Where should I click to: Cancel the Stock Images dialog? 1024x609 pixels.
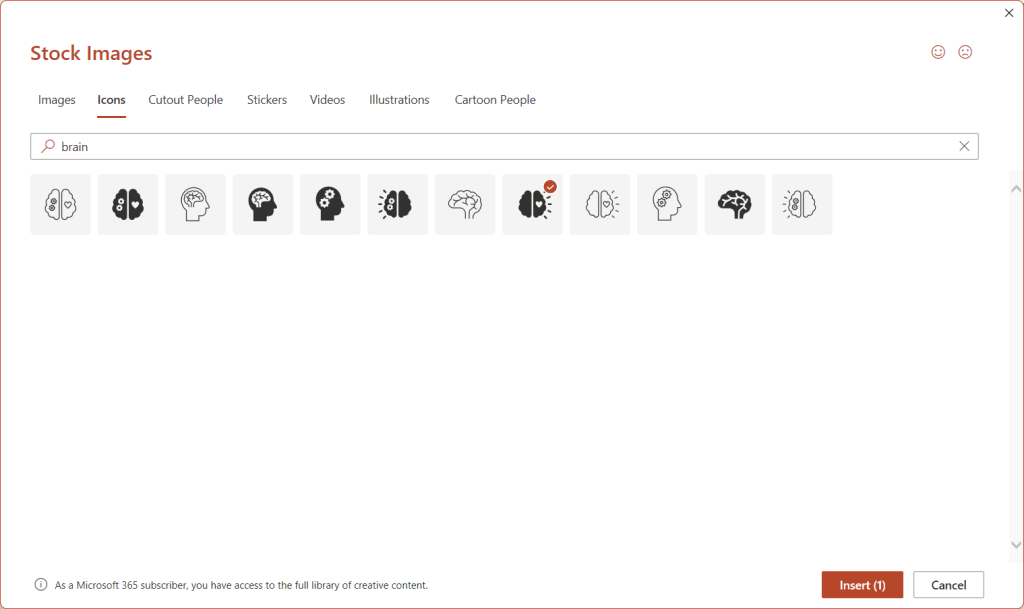click(948, 584)
